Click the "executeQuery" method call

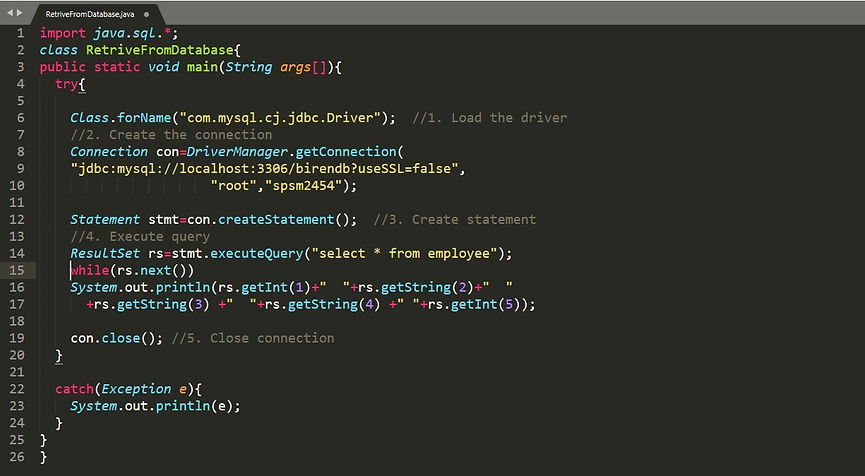coord(257,254)
